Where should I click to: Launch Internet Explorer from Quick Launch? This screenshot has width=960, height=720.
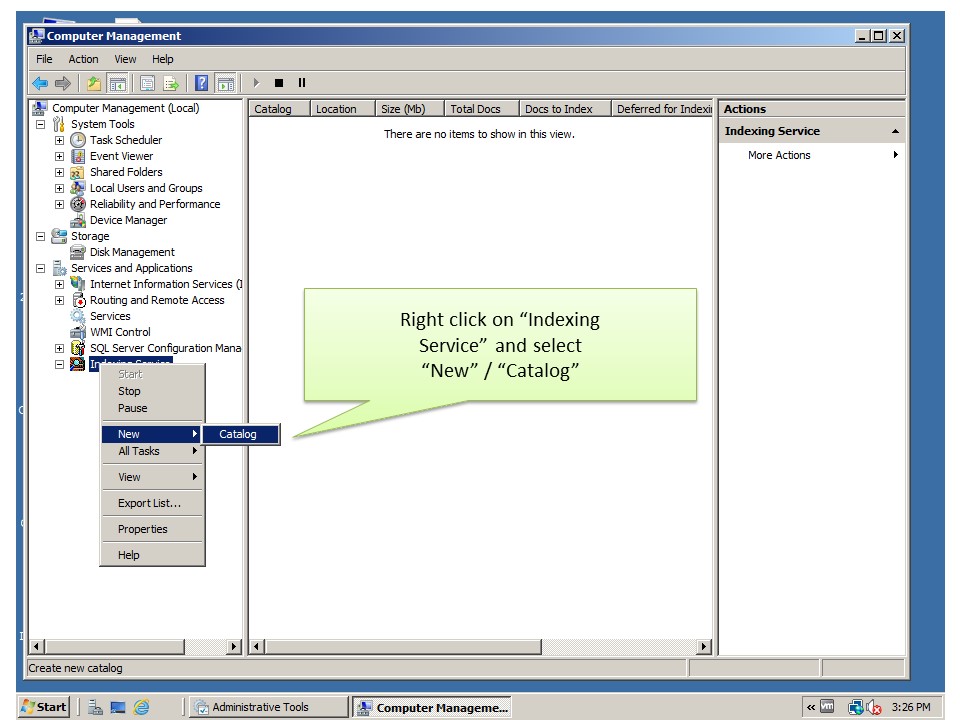click(x=141, y=707)
